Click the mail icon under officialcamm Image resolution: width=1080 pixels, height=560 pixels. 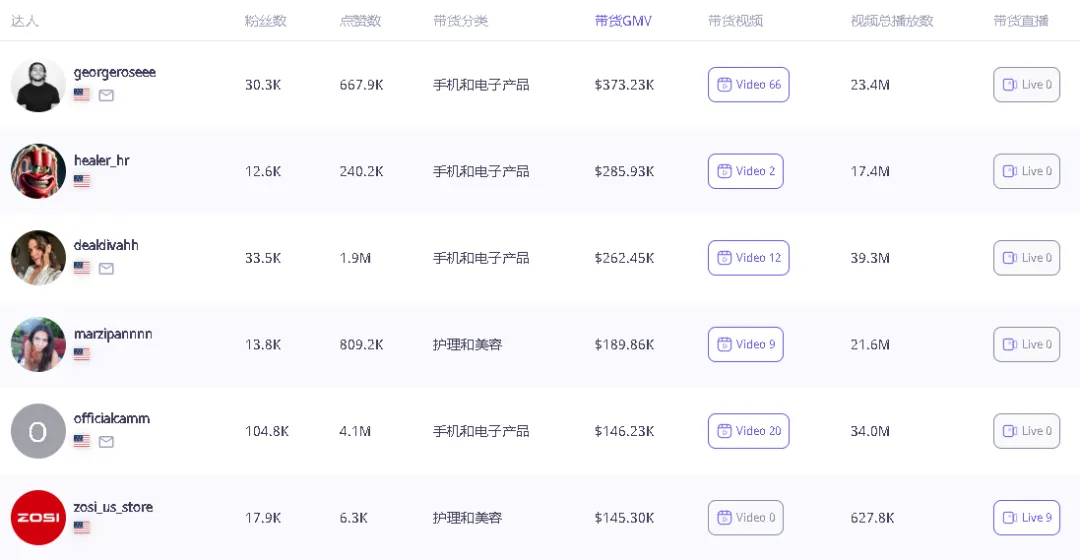pyautogui.click(x=106, y=441)
